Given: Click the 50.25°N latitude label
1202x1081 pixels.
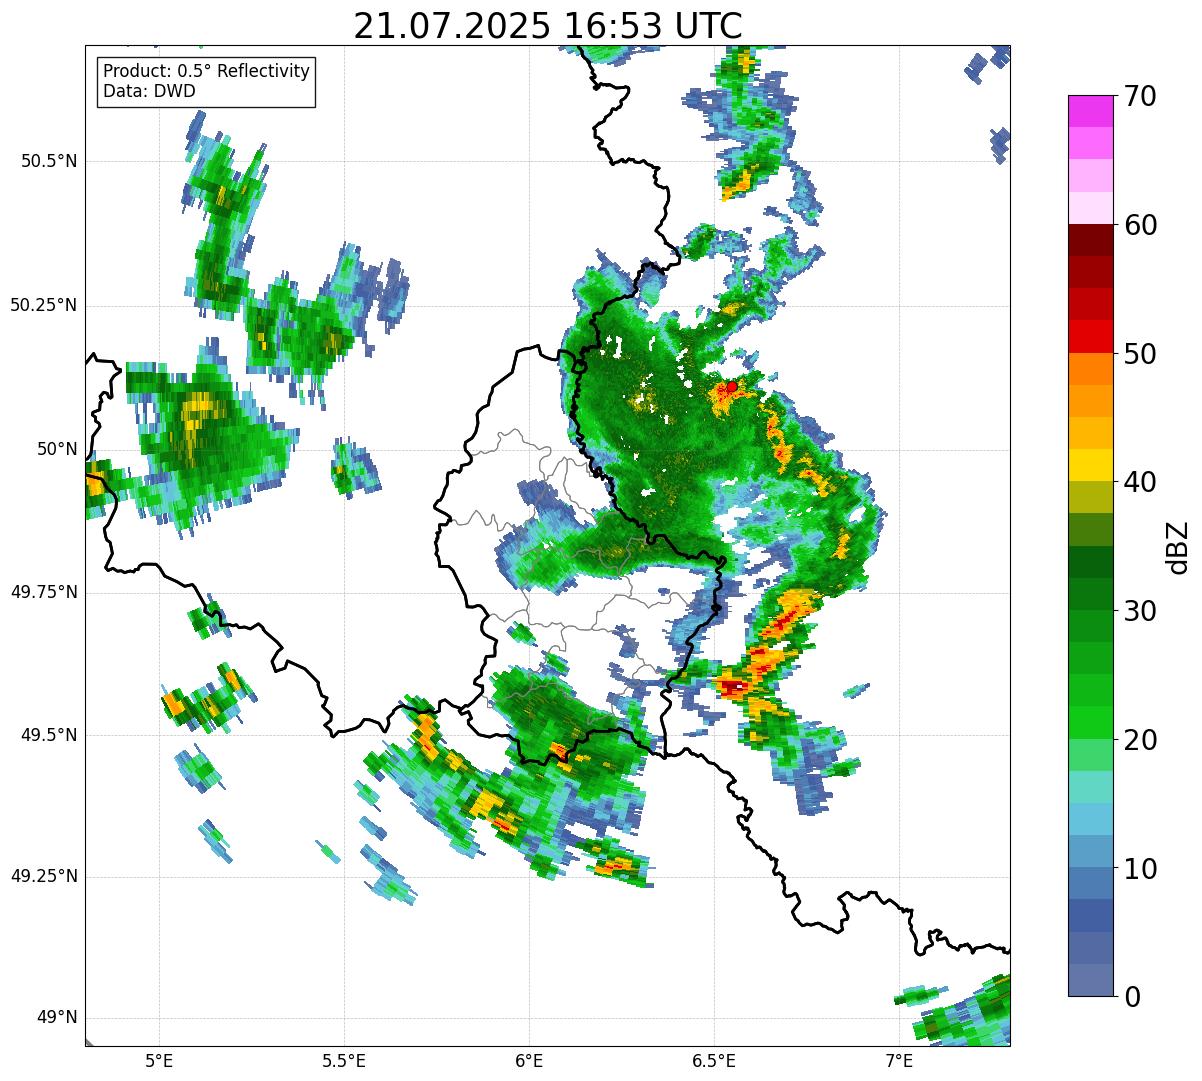Looking at the screenshot, I should [x=44, y=305].
